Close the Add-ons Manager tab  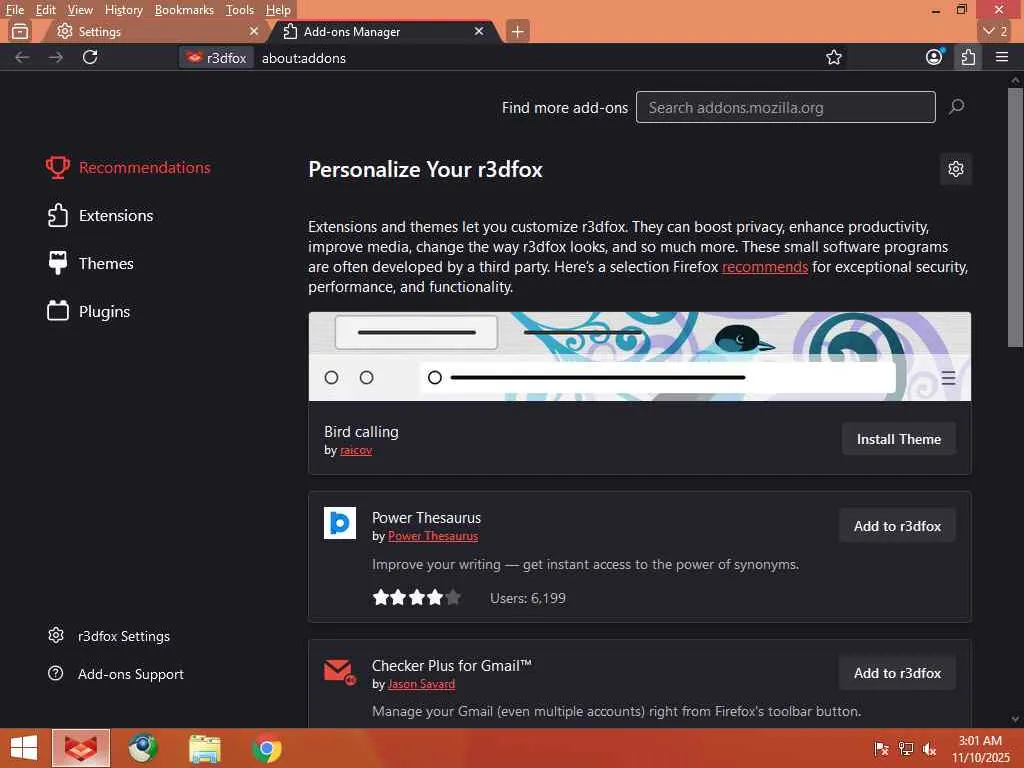pyautogui.click(x=479, y=31)
